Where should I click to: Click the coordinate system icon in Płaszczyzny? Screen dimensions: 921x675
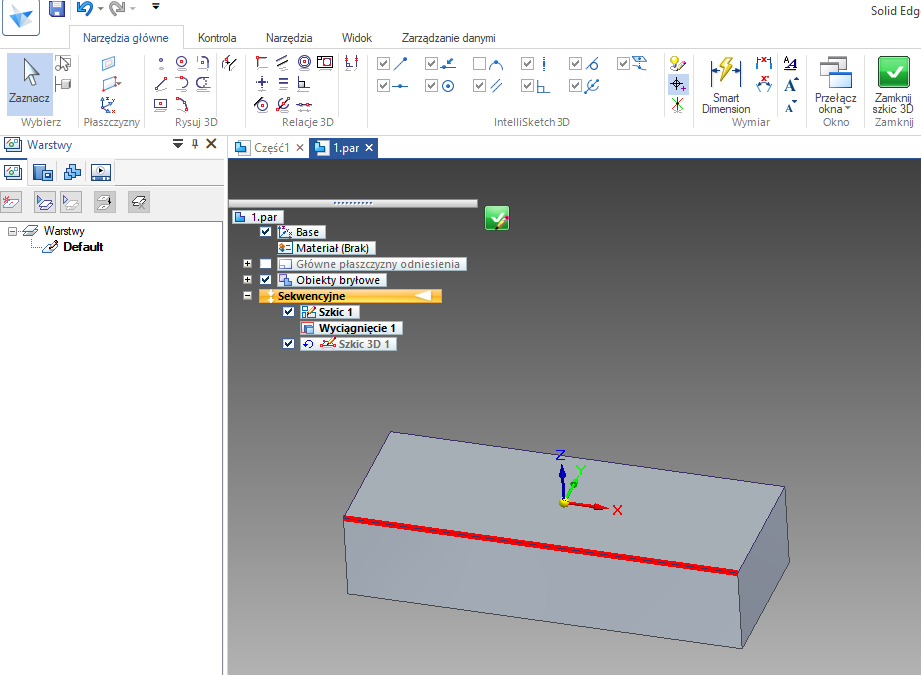(109, 105)
